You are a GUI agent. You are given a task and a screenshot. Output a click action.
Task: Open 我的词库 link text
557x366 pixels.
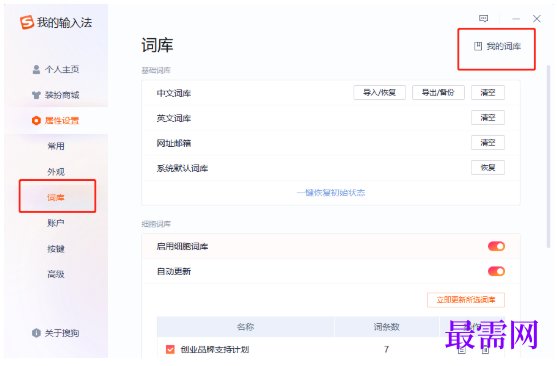pyautogui.click(x=504, y=46)
